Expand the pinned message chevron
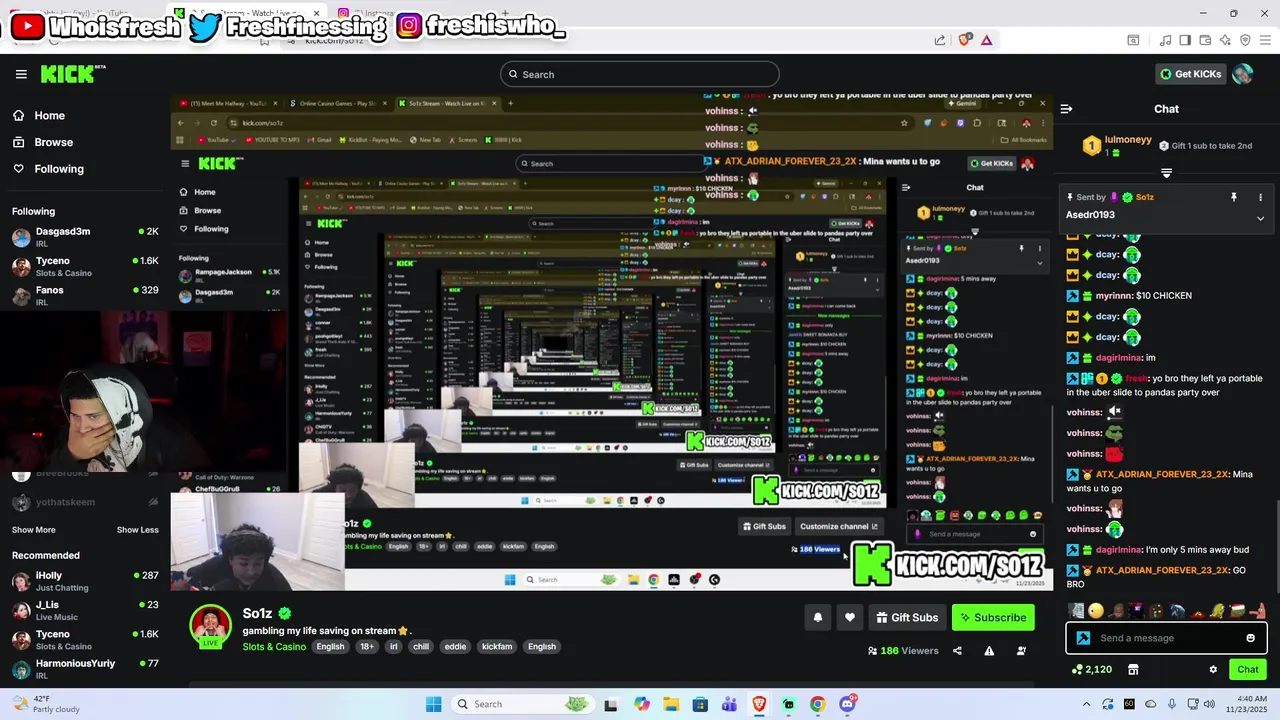 click(1260, 218)
